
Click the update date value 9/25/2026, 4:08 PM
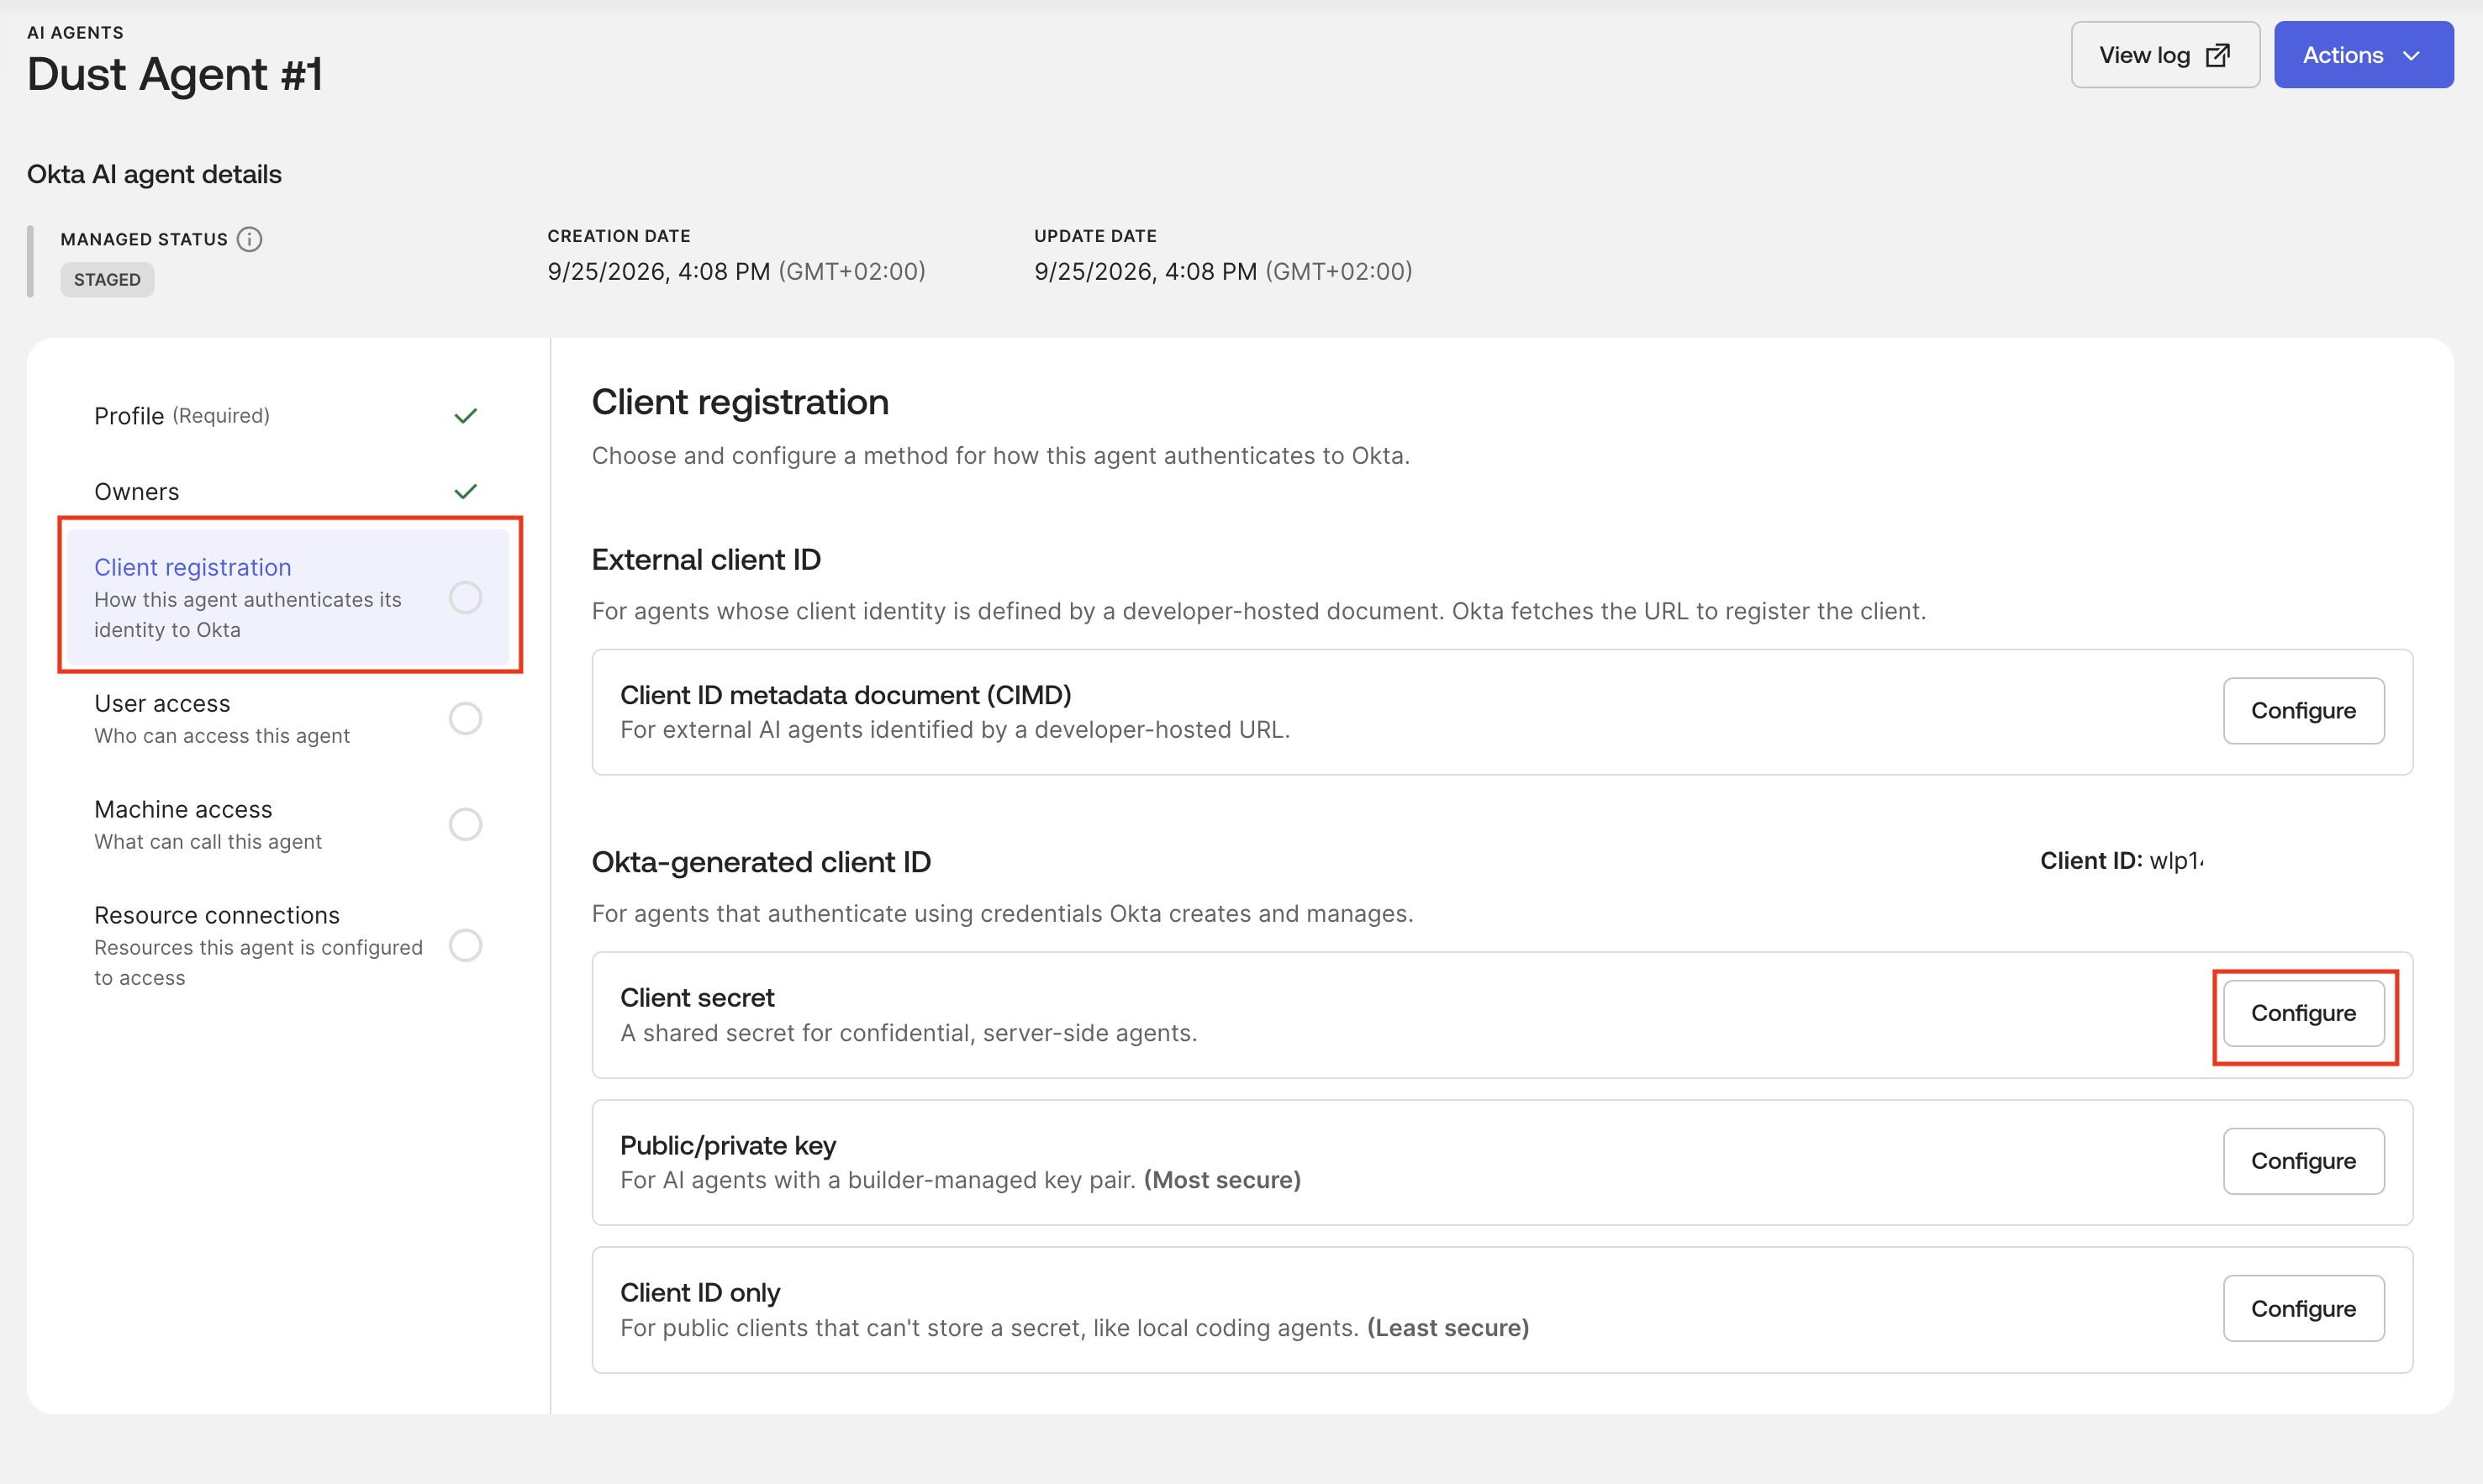pyautogui.click(x=1145, y=272)
